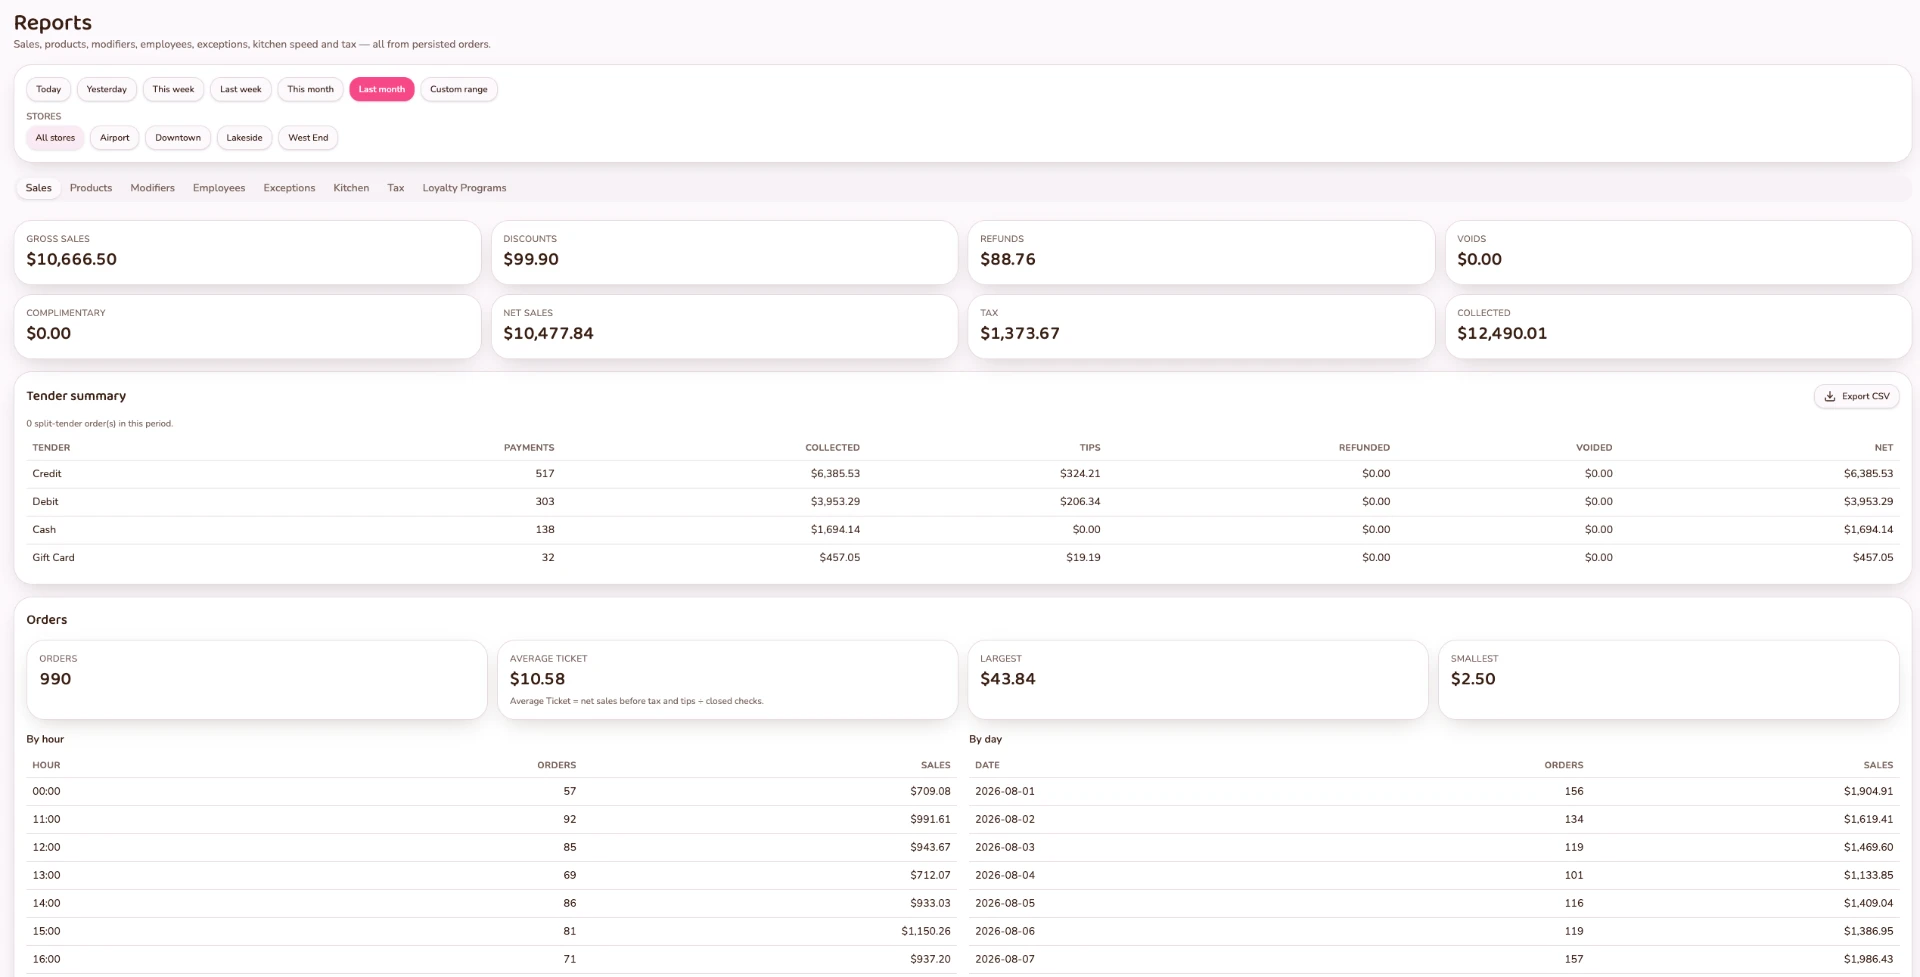This screenshot has height=977, width=1920.
Task: Choose Last week date range
Action: click(240, 90)
